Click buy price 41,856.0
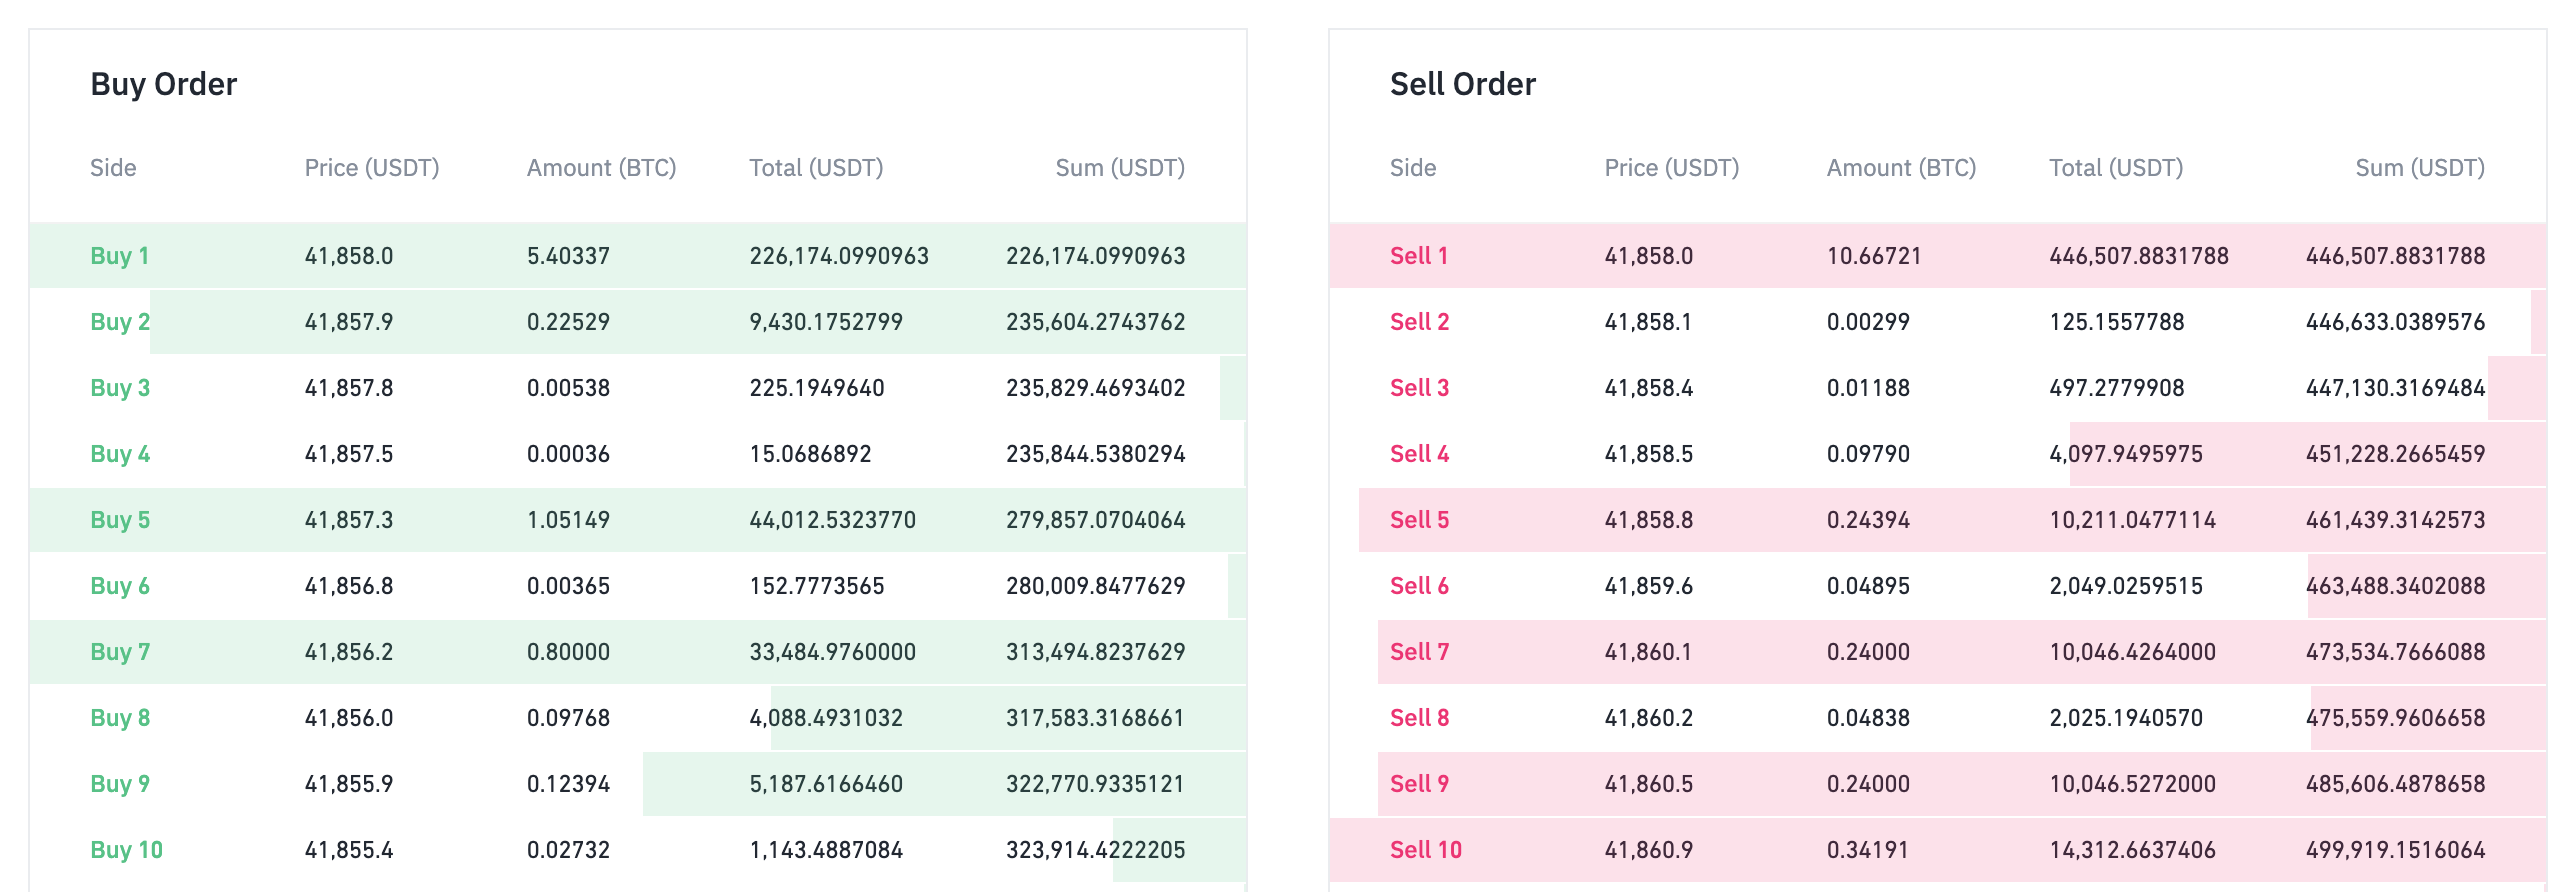Image resolution: width=2574 pixels, height=892 pixels. [x=349, y=718]
